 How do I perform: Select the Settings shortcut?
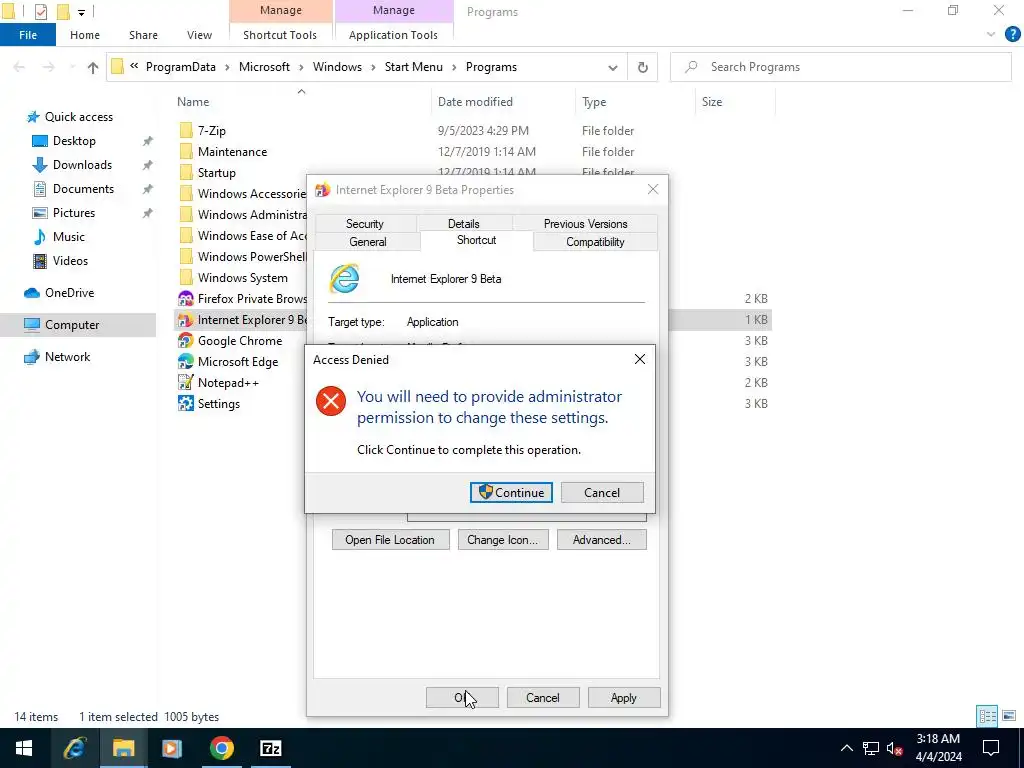point(218,404)
